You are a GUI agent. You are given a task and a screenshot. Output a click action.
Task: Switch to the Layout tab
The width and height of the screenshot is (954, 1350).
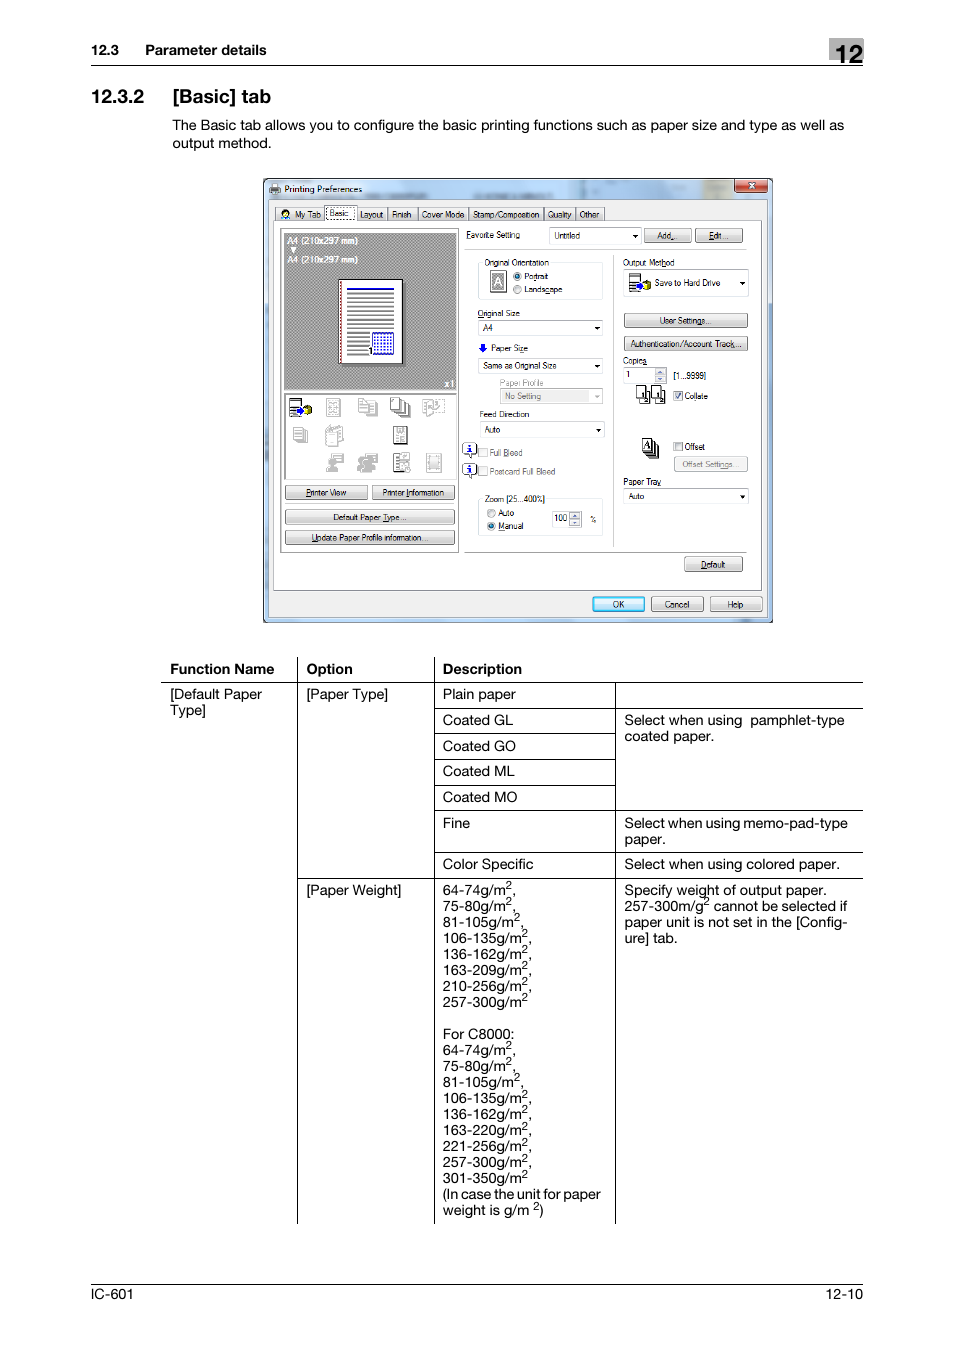(371, 214)
